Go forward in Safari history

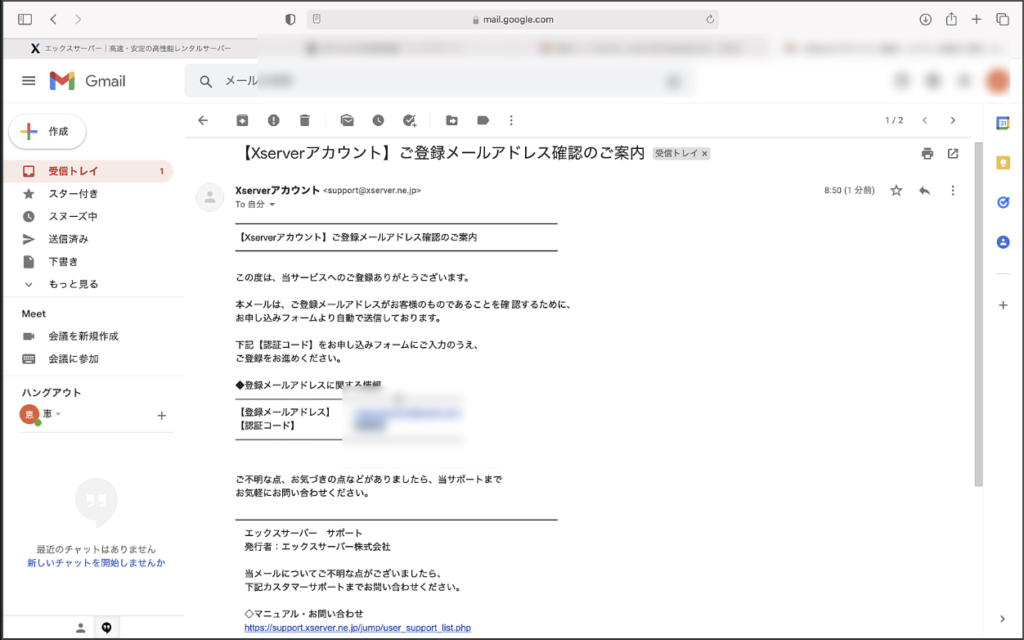click(x=78, y=20)
